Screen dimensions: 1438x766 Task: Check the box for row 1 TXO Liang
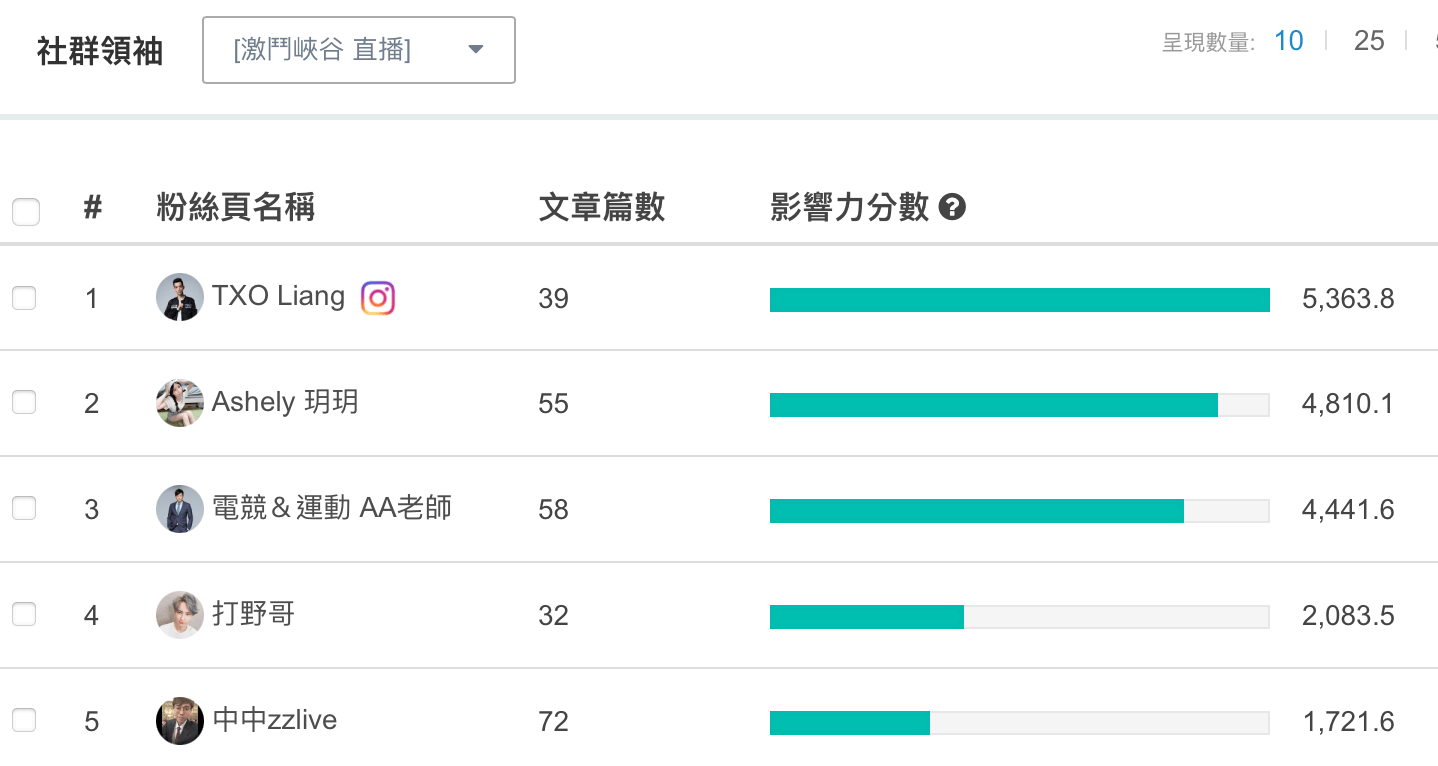click(24, 297)
